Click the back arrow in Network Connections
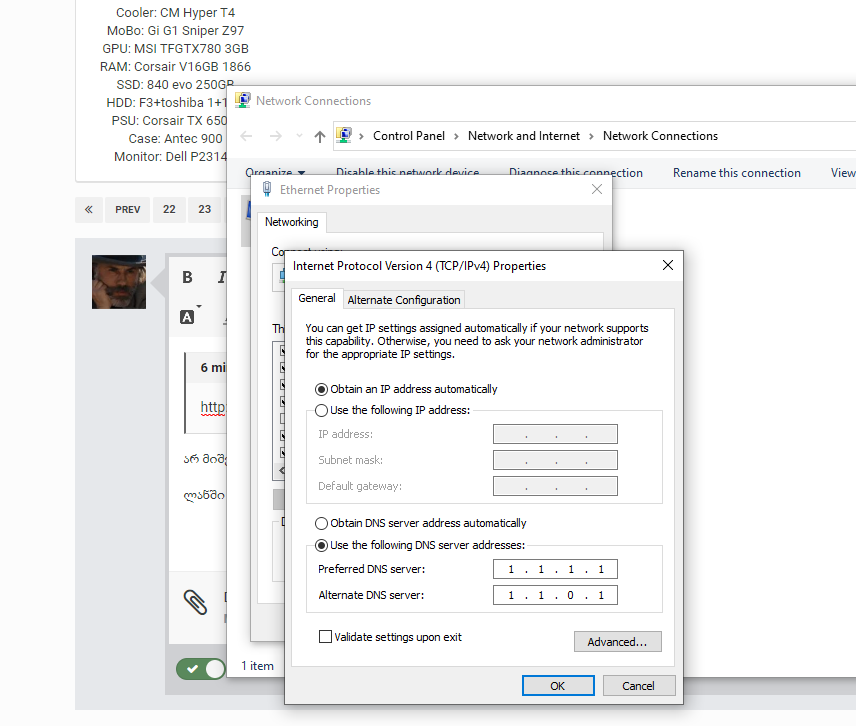Image resolution: width=856 pixels, height=726 pixels. (x=246, y=136)
